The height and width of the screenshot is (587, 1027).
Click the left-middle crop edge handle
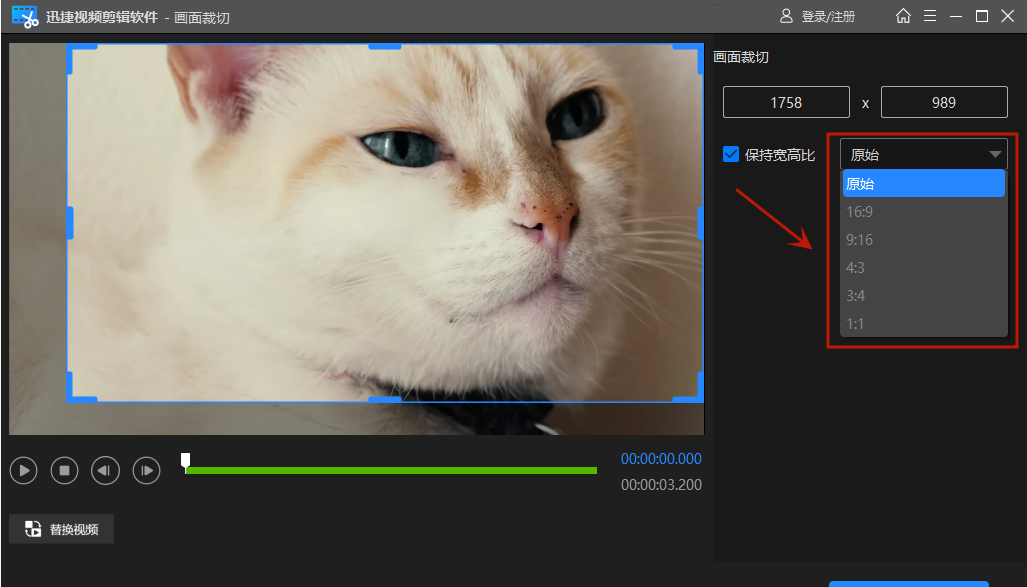tap(69, 223)
